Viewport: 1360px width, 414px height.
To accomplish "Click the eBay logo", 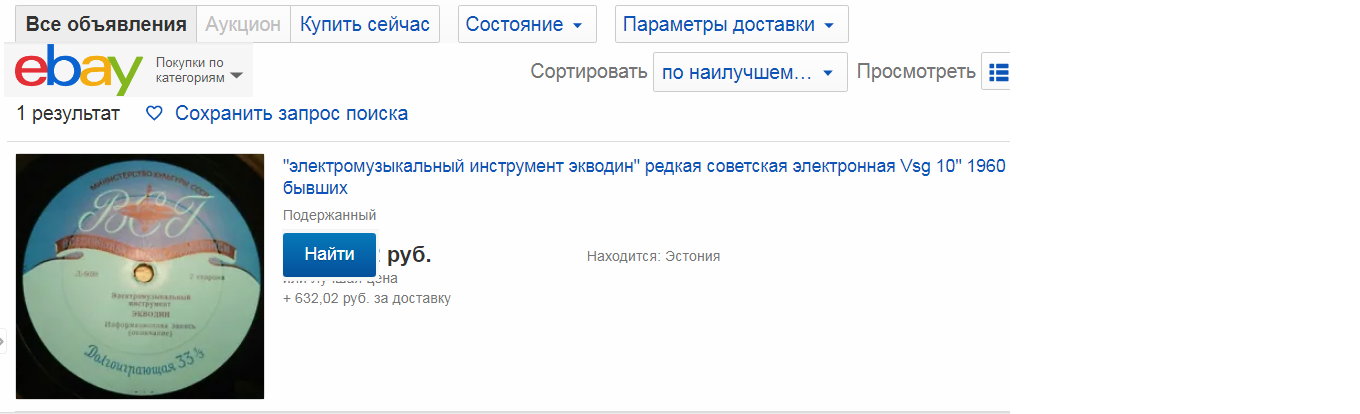I will point(80,70).
